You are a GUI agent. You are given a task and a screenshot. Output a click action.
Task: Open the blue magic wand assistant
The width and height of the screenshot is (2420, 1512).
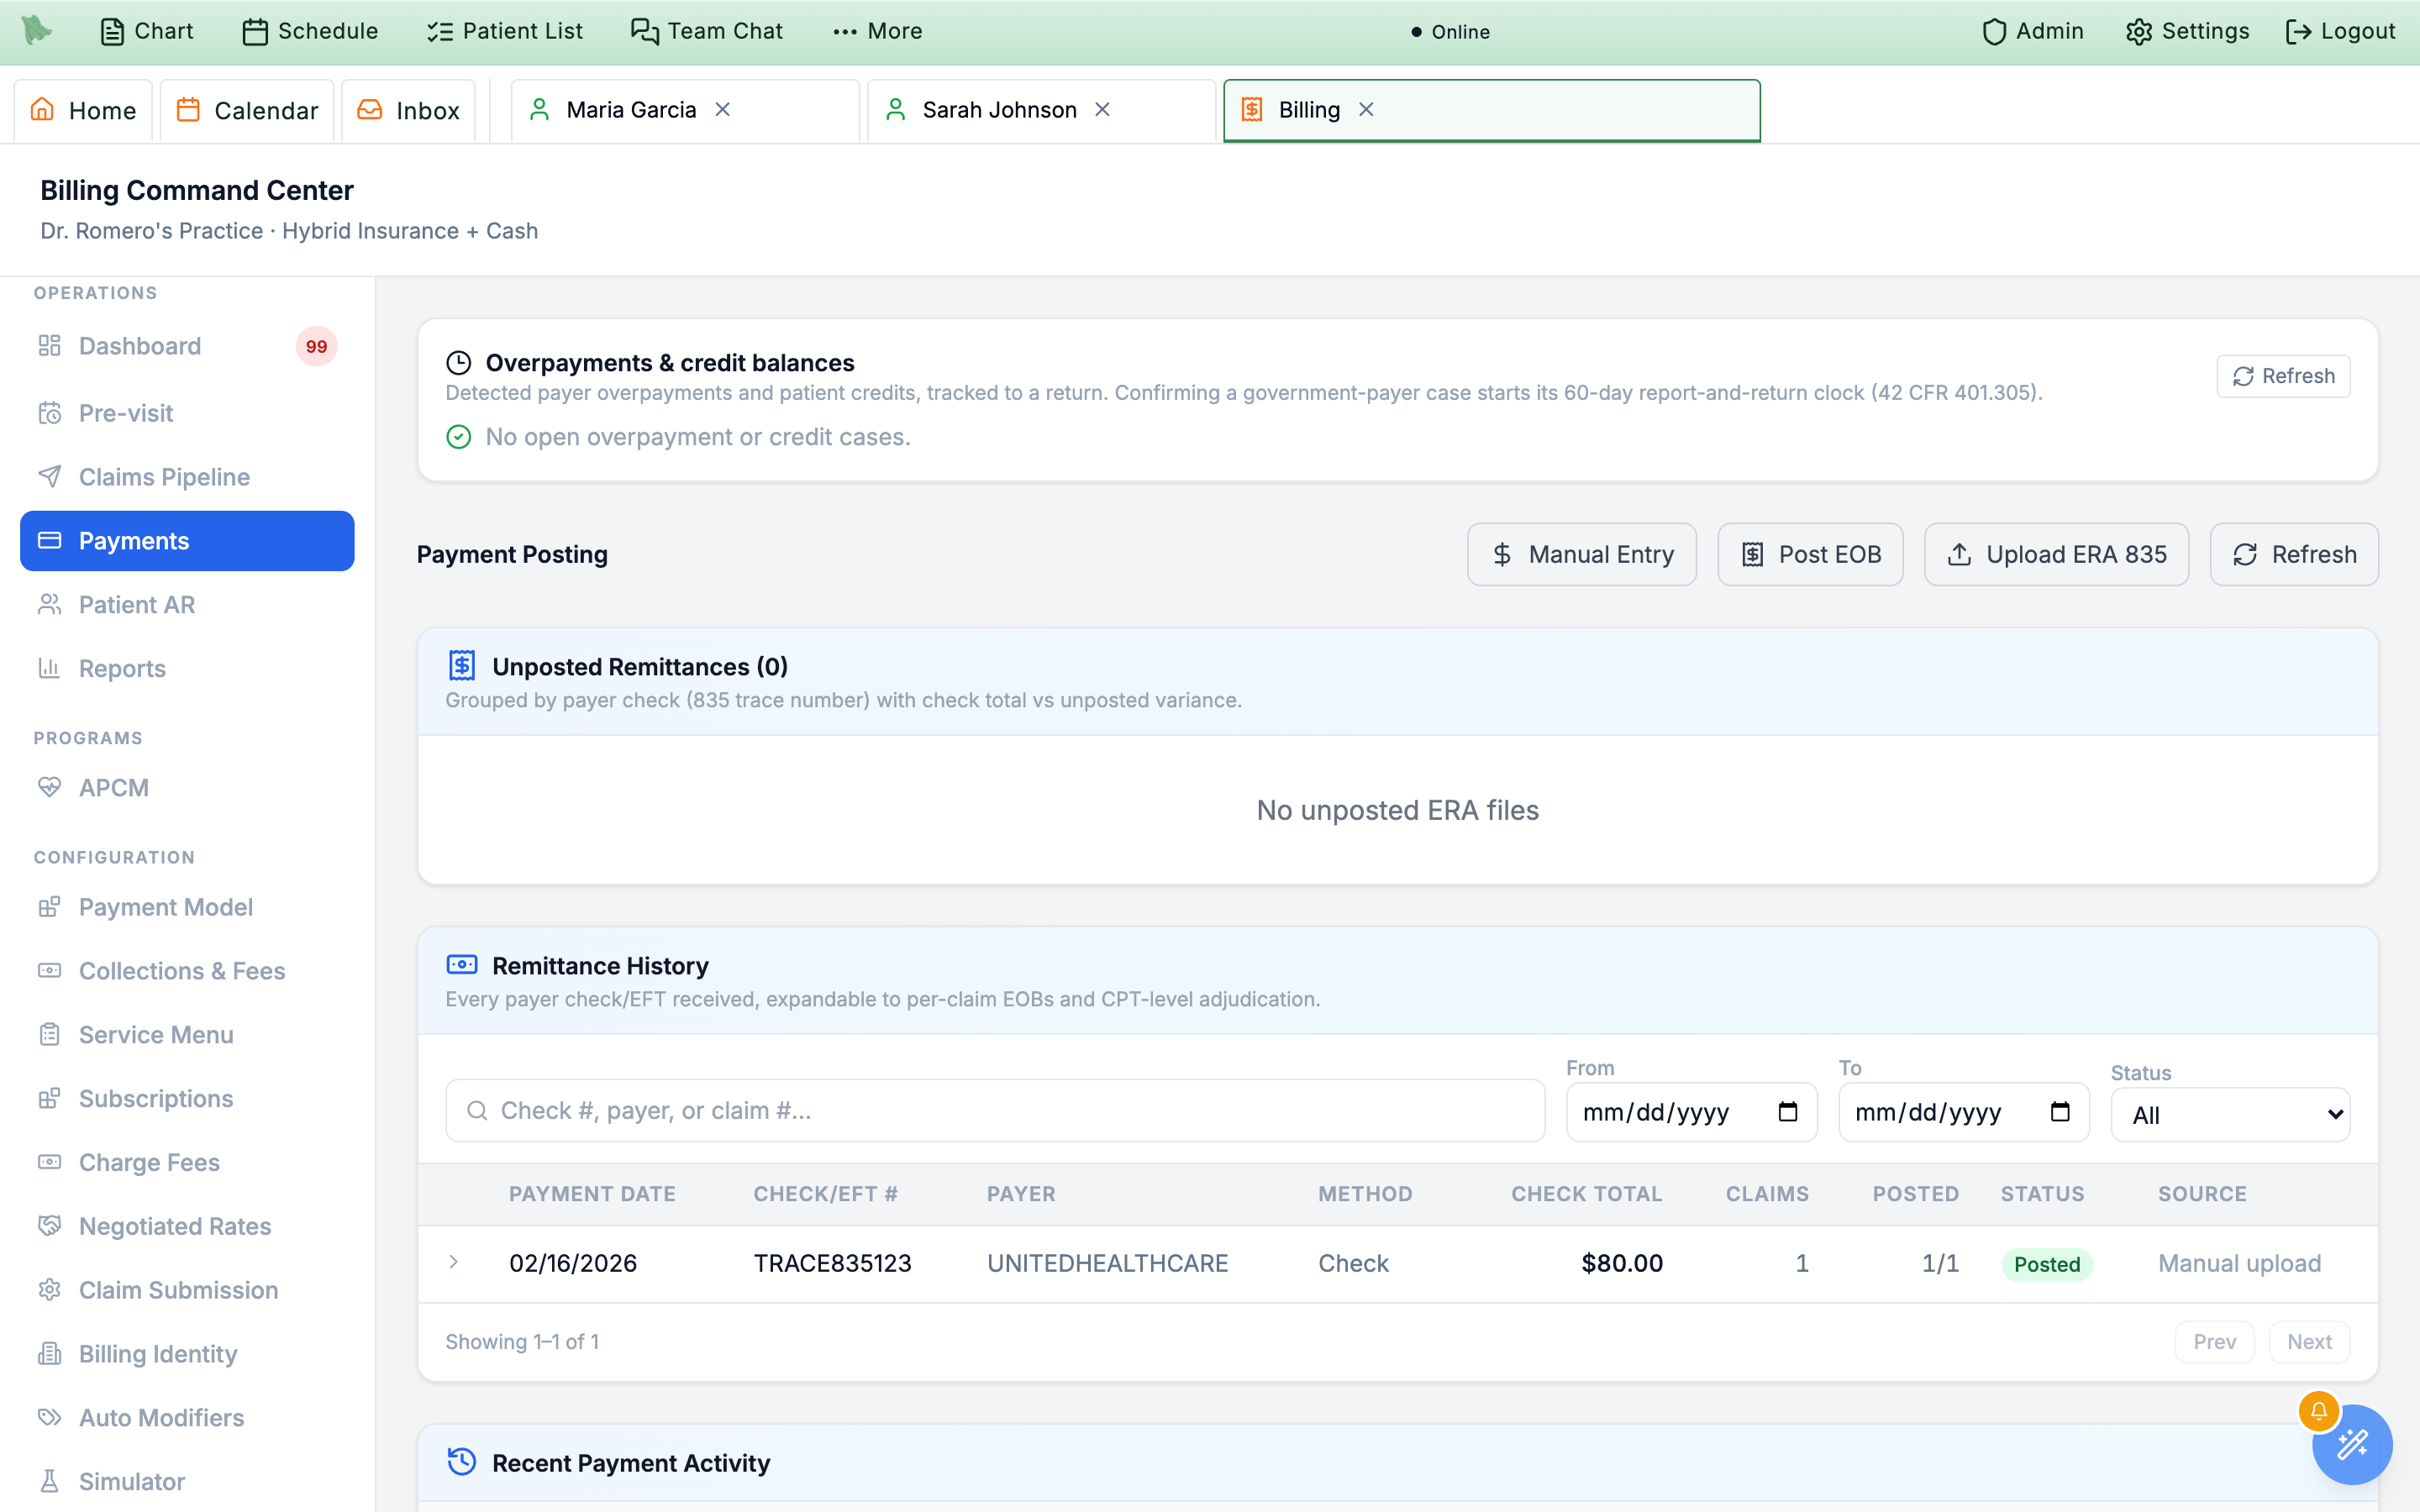click(x=2352, y=1444)
